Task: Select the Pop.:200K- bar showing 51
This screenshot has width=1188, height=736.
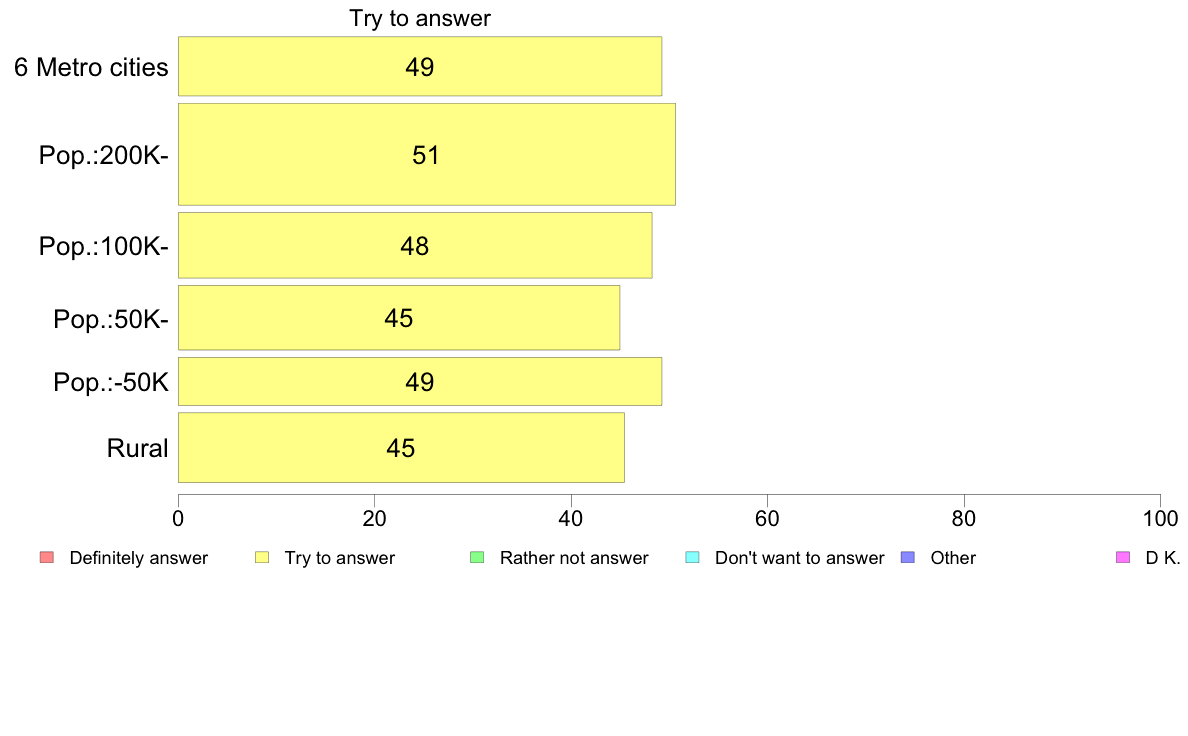Action: click(427, 155)
